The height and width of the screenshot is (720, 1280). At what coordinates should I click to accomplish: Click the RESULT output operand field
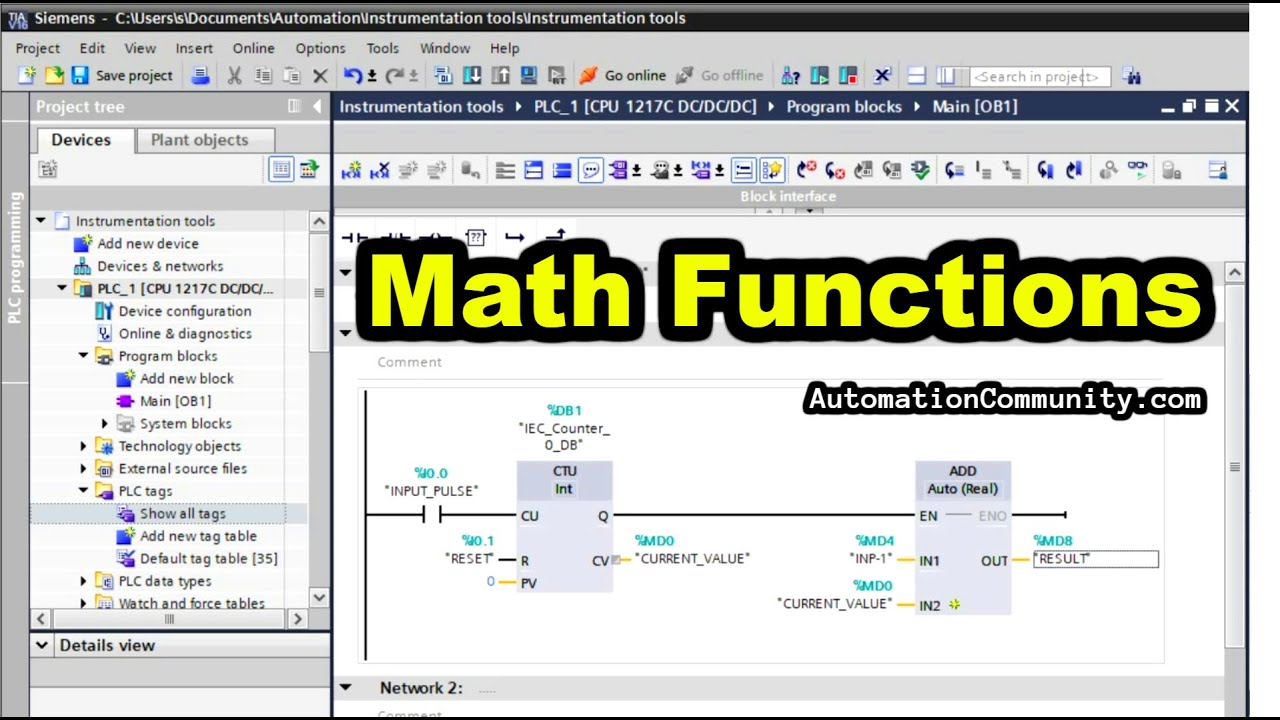(1095, 559)
